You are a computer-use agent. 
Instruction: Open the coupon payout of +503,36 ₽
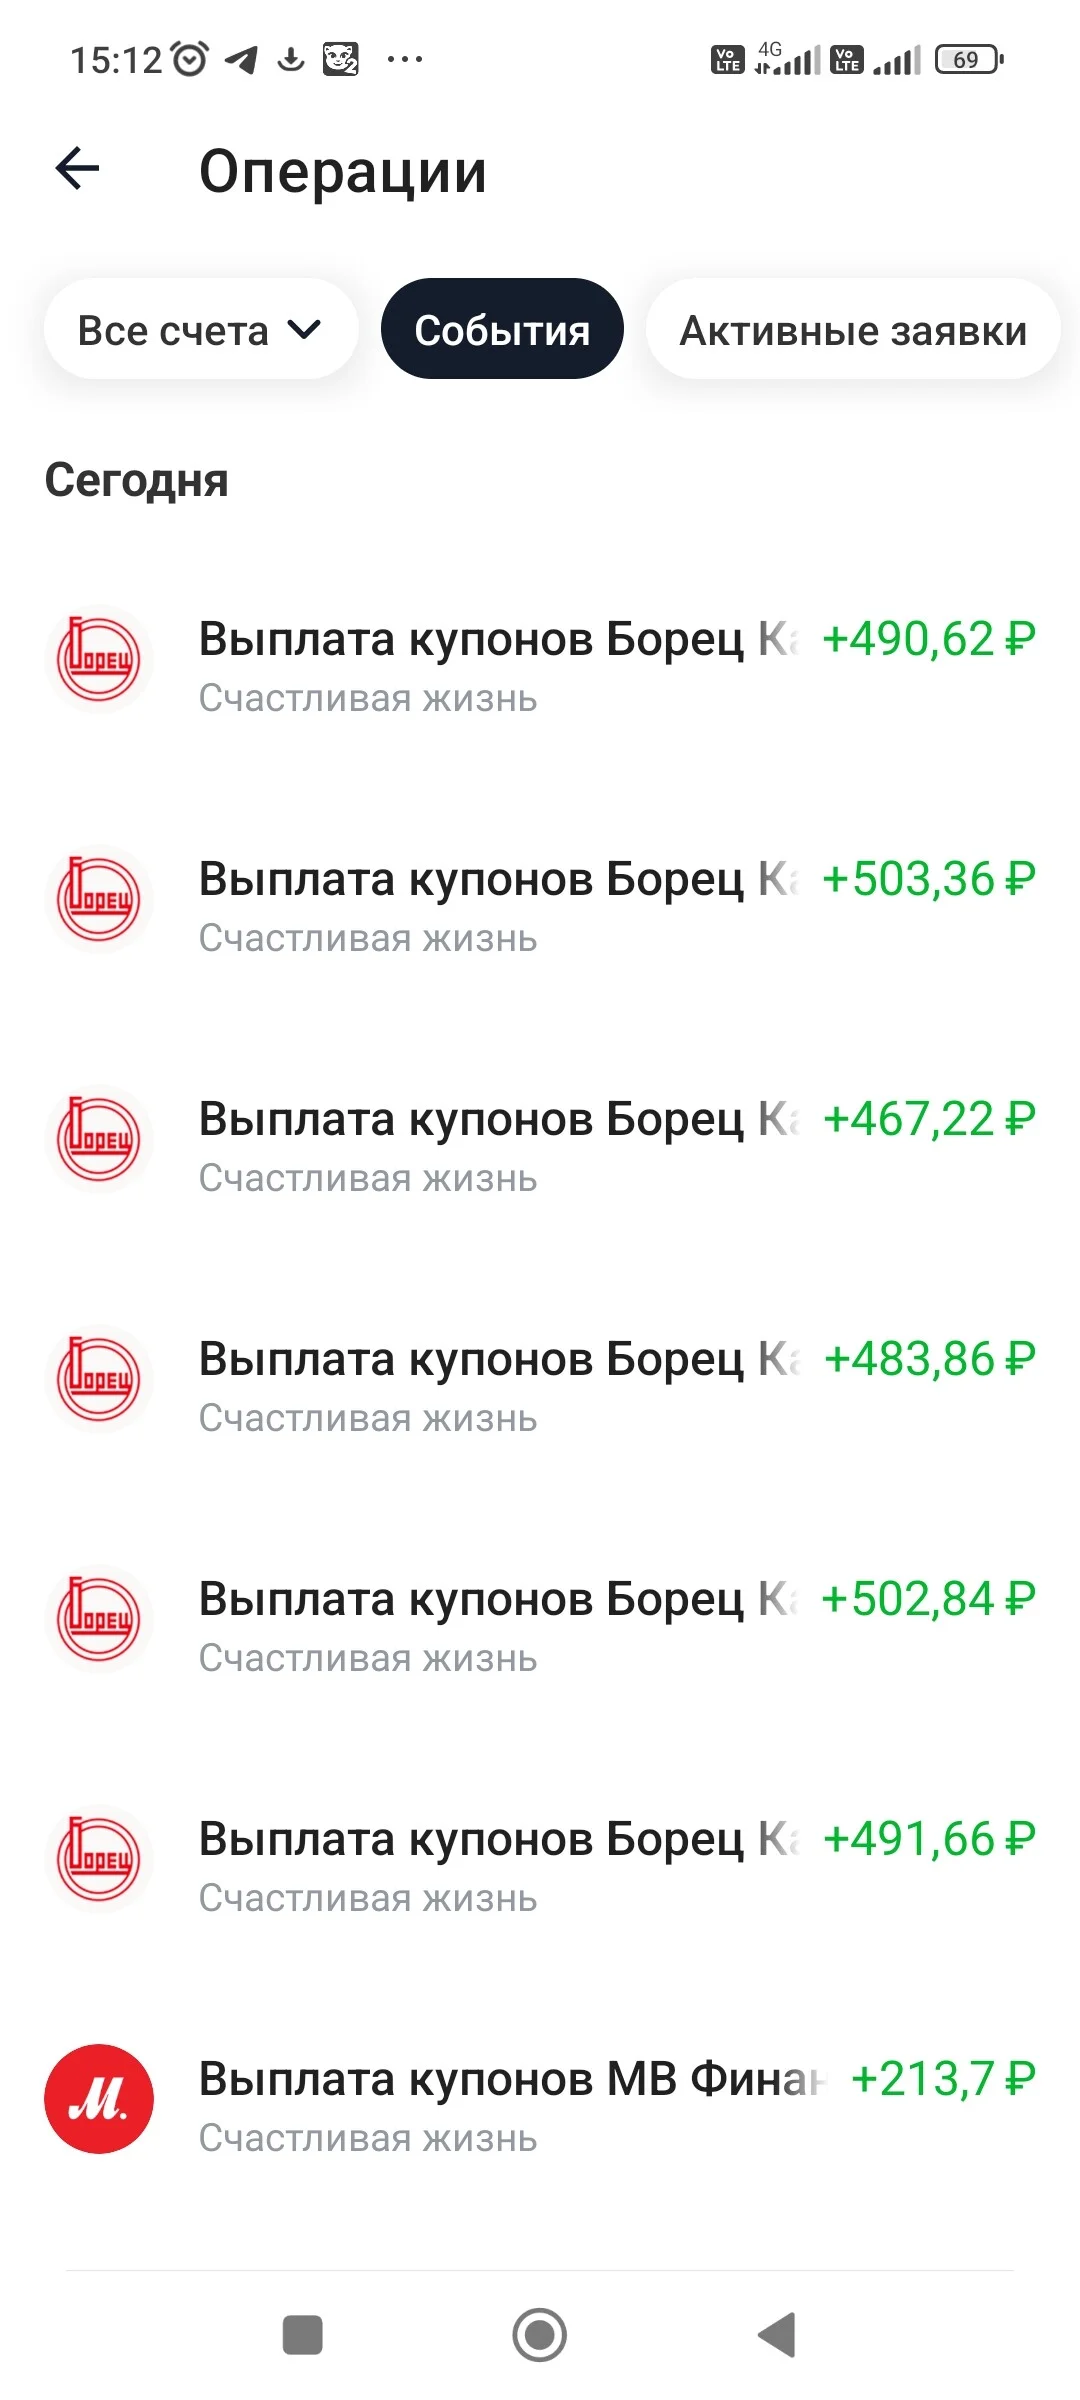540,905
